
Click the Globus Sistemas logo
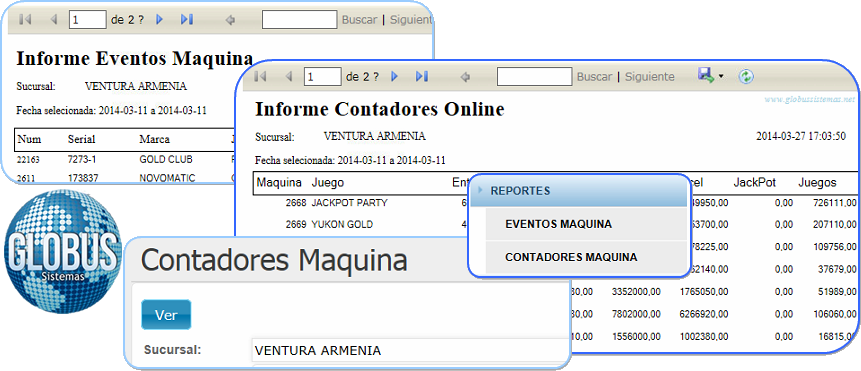coord(64,251)
